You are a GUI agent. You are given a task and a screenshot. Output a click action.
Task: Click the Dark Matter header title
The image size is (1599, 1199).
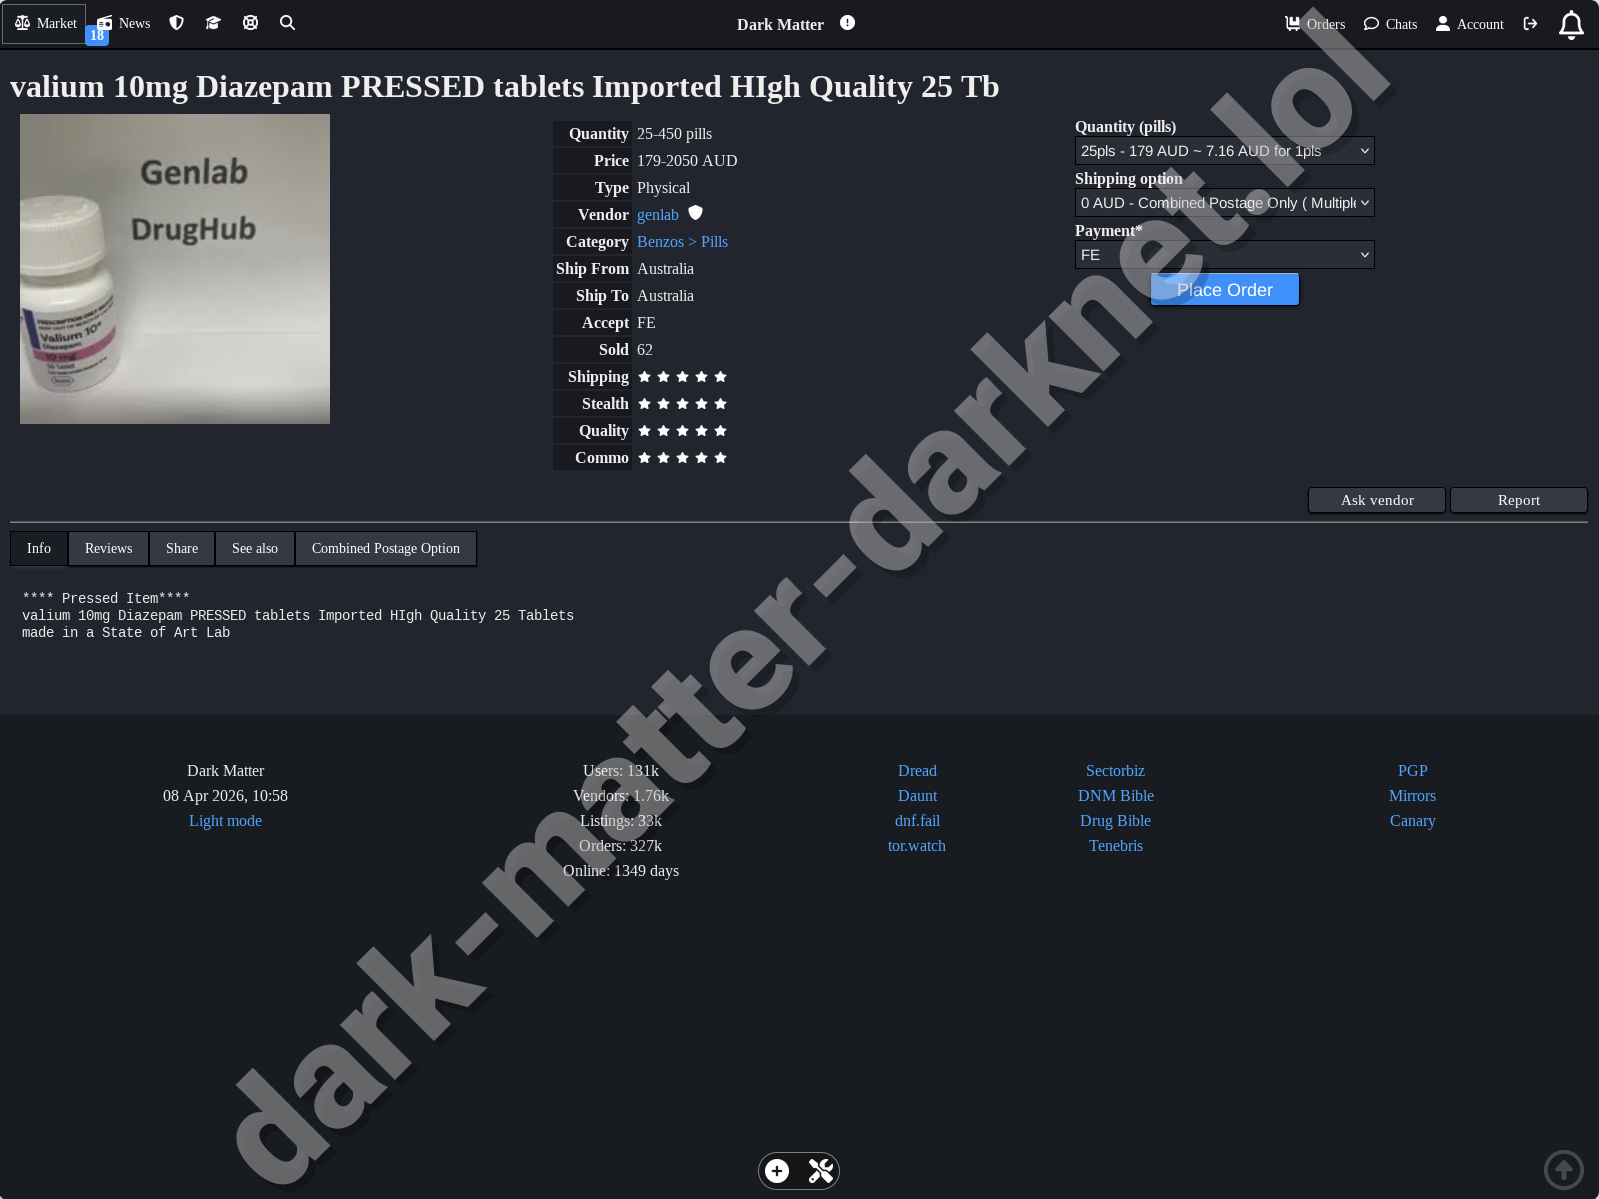pos(780,24)
